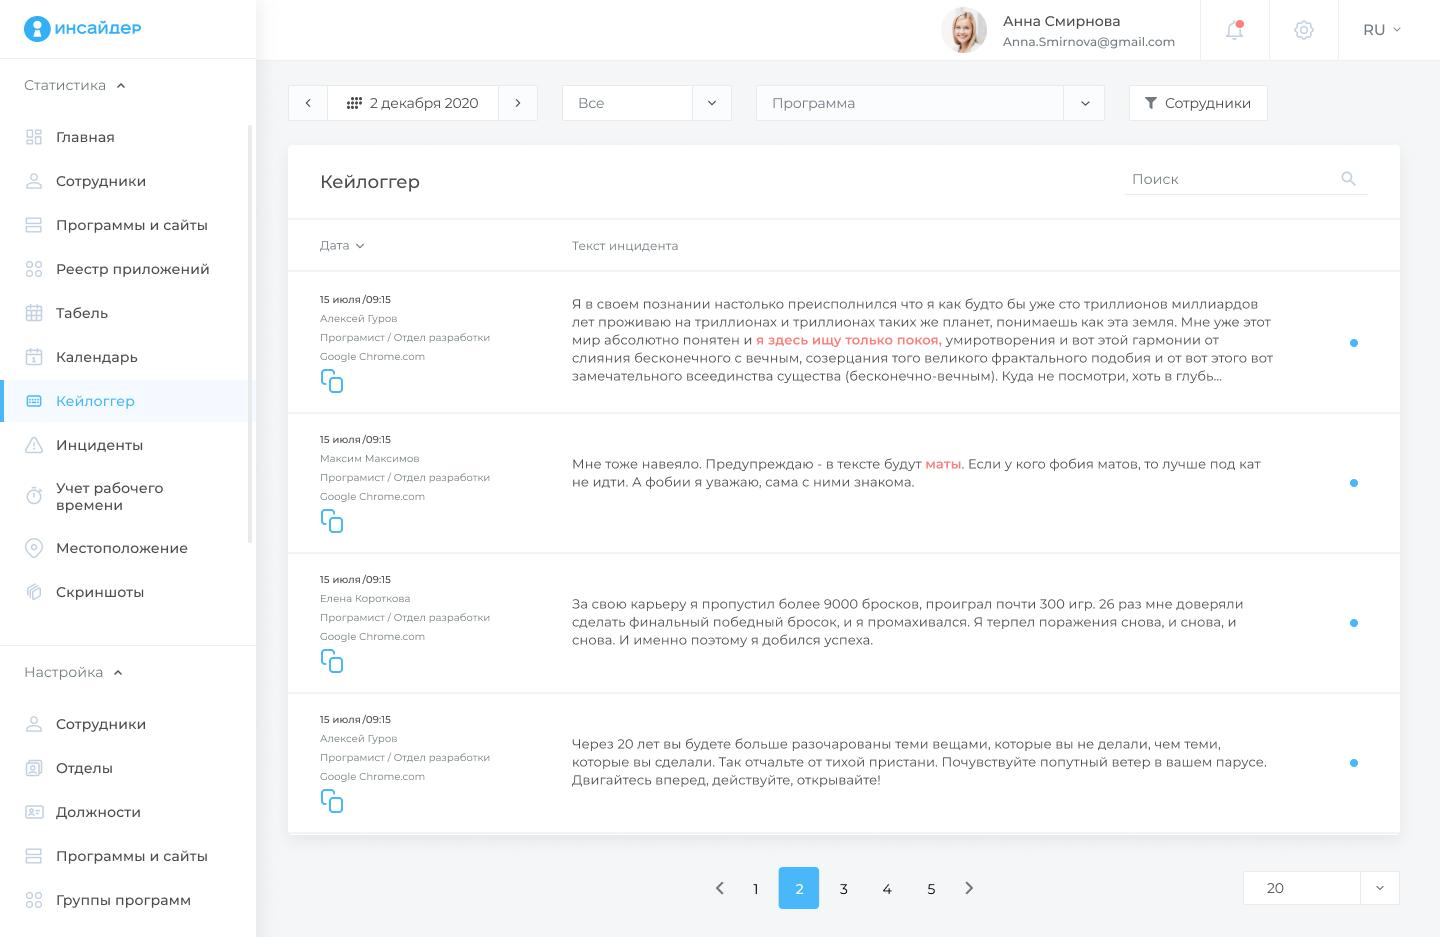The width and height of the screenshot is (1440, 937).
Task: Go to page 3 in pagination
Action: [843, 888]
